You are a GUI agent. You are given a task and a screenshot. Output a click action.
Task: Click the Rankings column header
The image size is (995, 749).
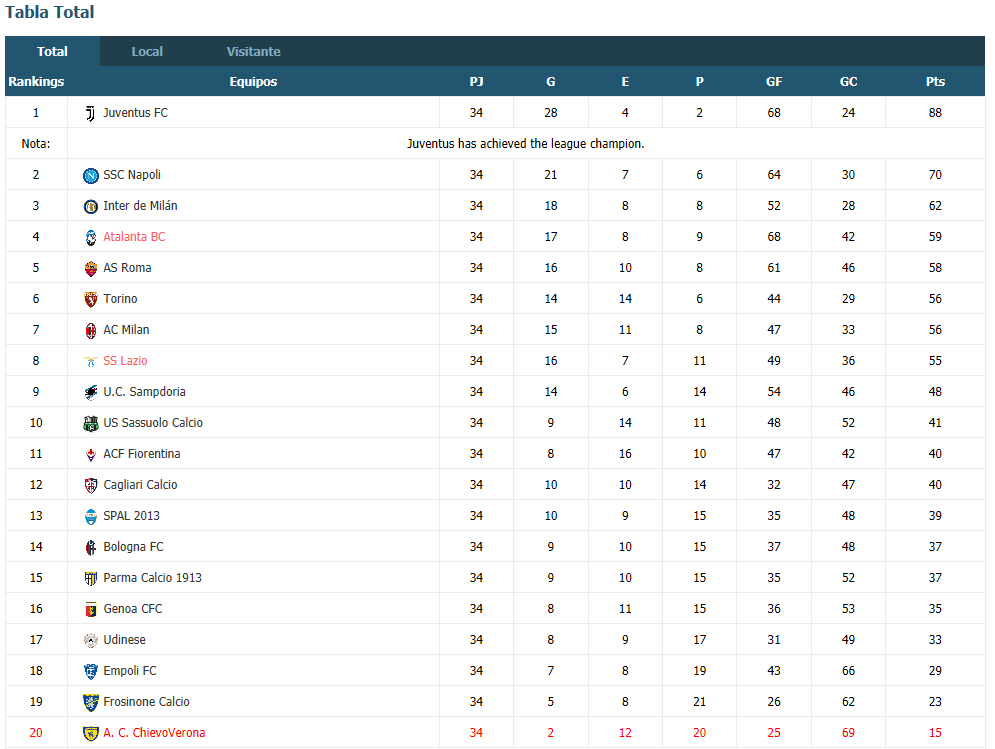[x=36, y=82]
